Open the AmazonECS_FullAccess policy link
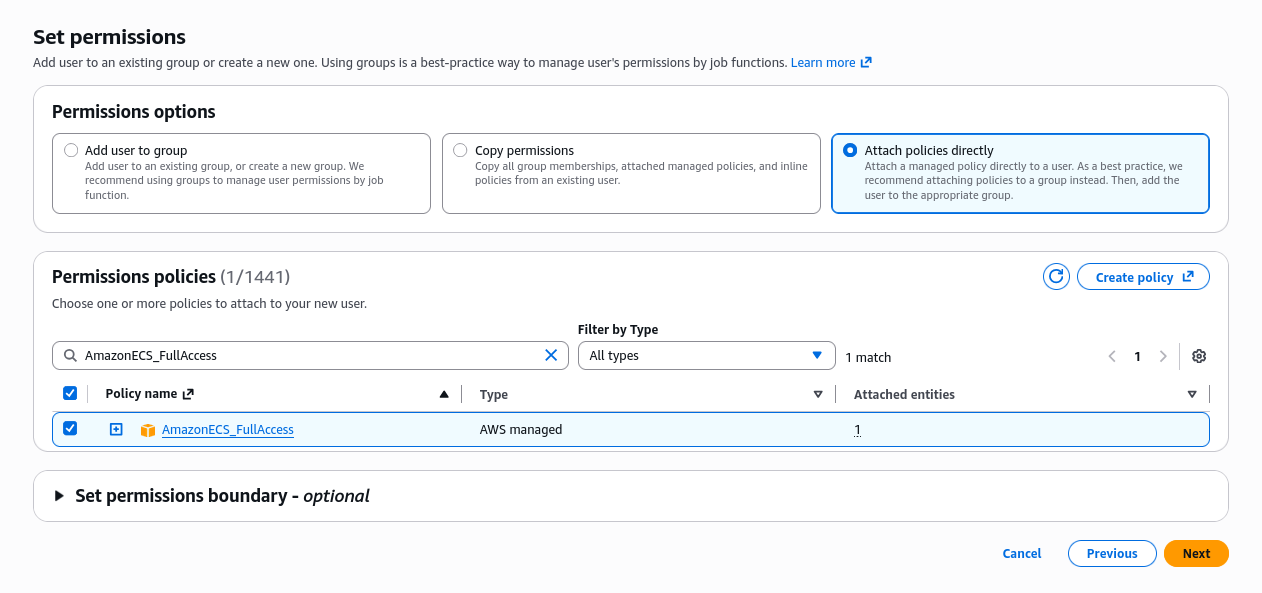1262x593 pixels. pyautogui.click(x=228, y=429)
